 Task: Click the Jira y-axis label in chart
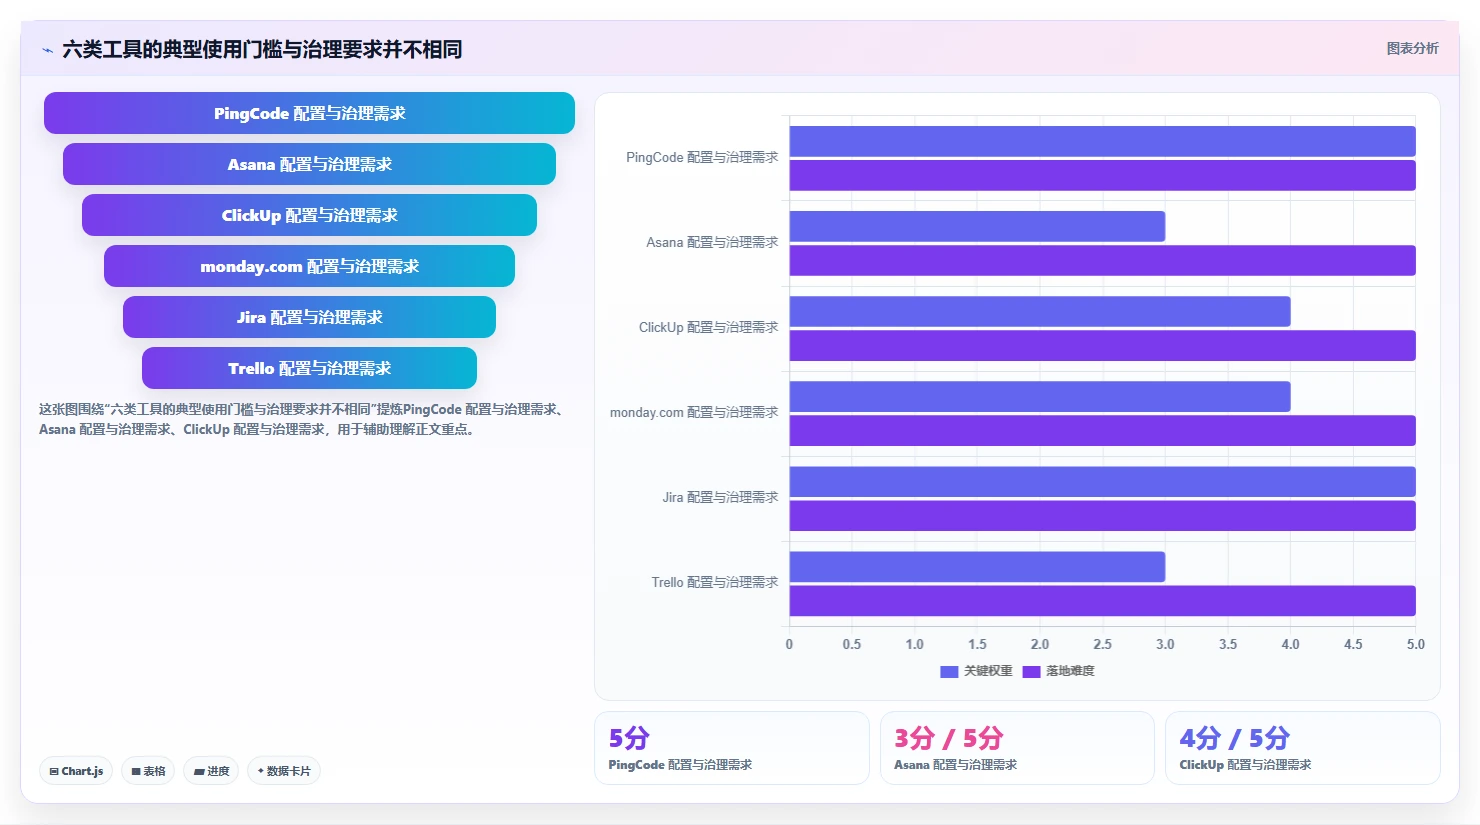pyautogui.click(x=720, y=497)
